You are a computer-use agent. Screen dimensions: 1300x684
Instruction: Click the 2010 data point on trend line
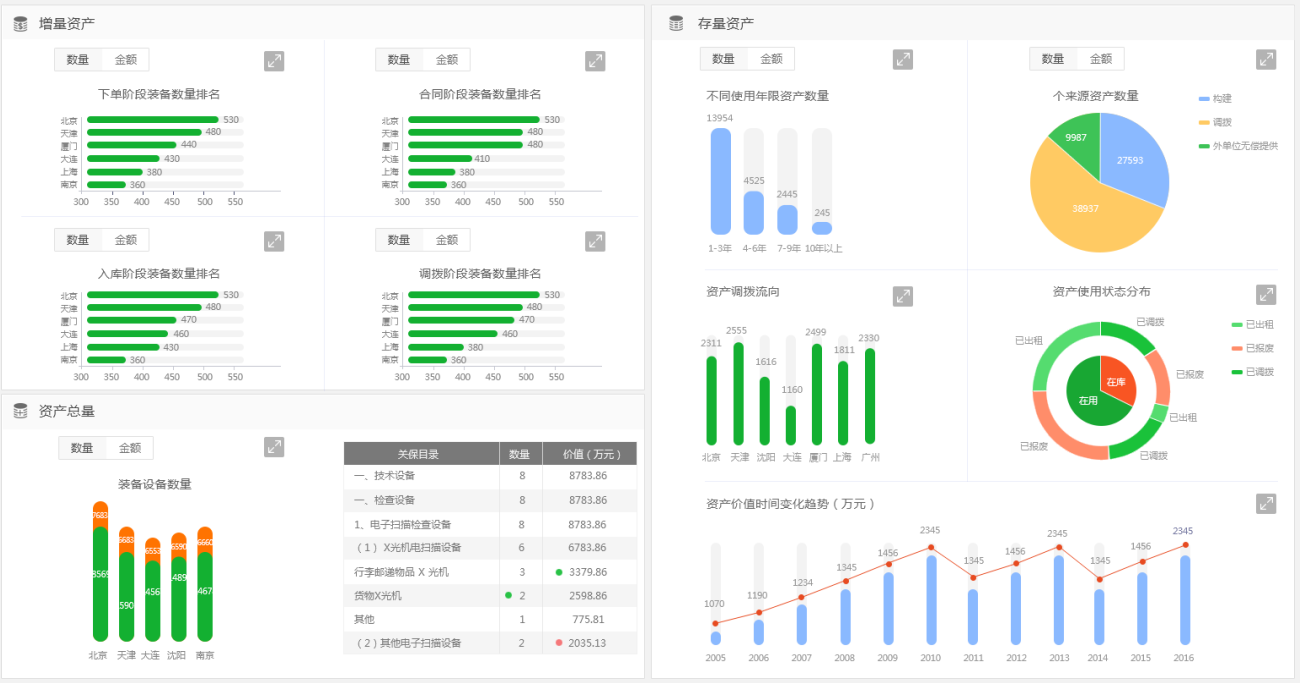[931, 547]
